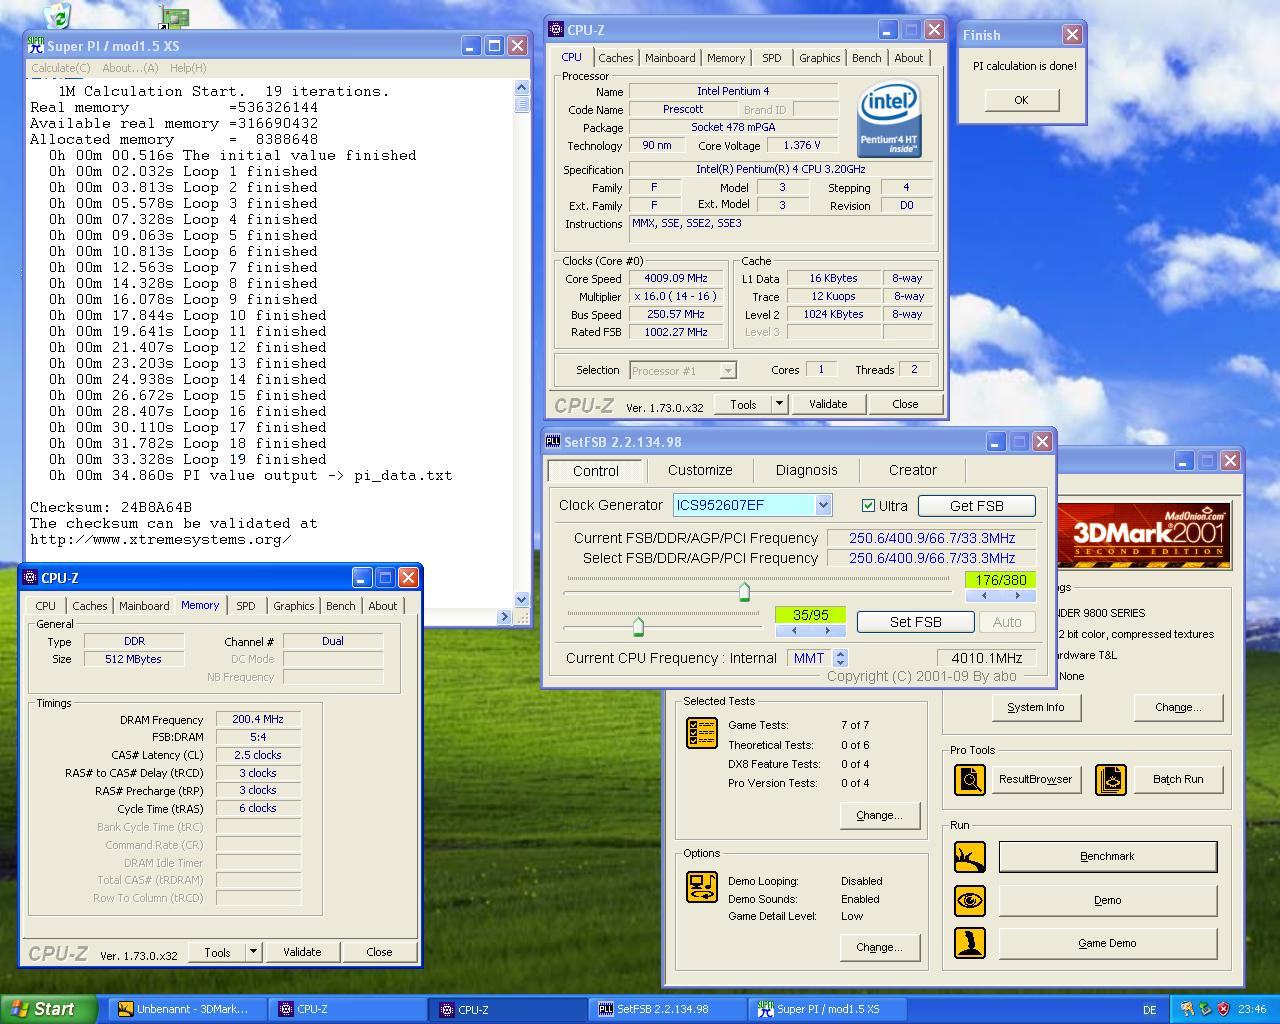Open the Calculate(C) menu in Super PI
Screen dimensions: 1280x1024
pyautogui.click(x=61, y=68)
